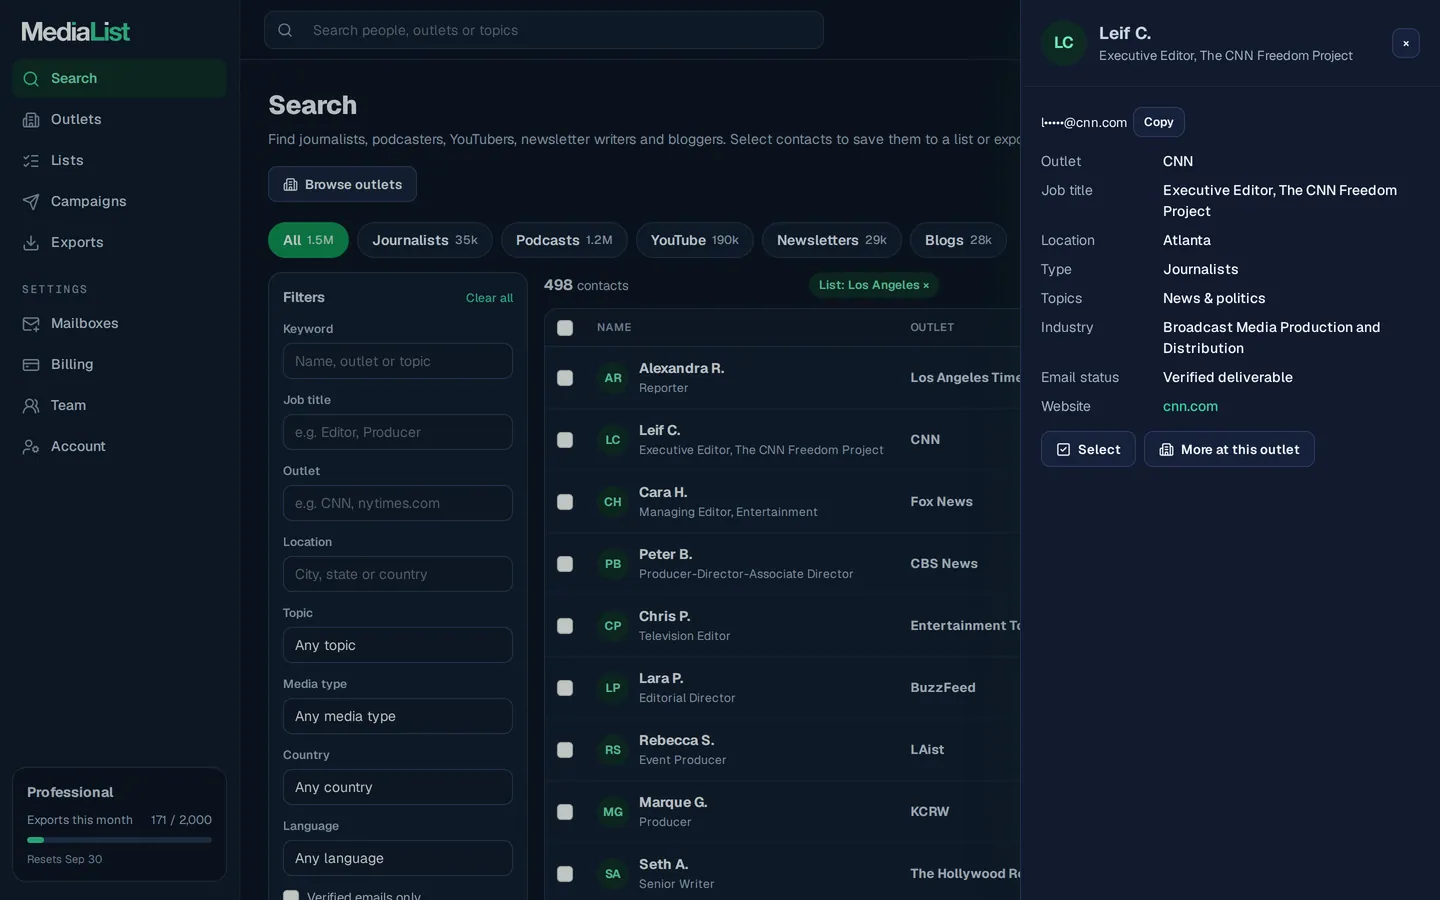Check the box for Leif C. row
This screenshot has height=900, width=1440.
(x=565, y=440)
